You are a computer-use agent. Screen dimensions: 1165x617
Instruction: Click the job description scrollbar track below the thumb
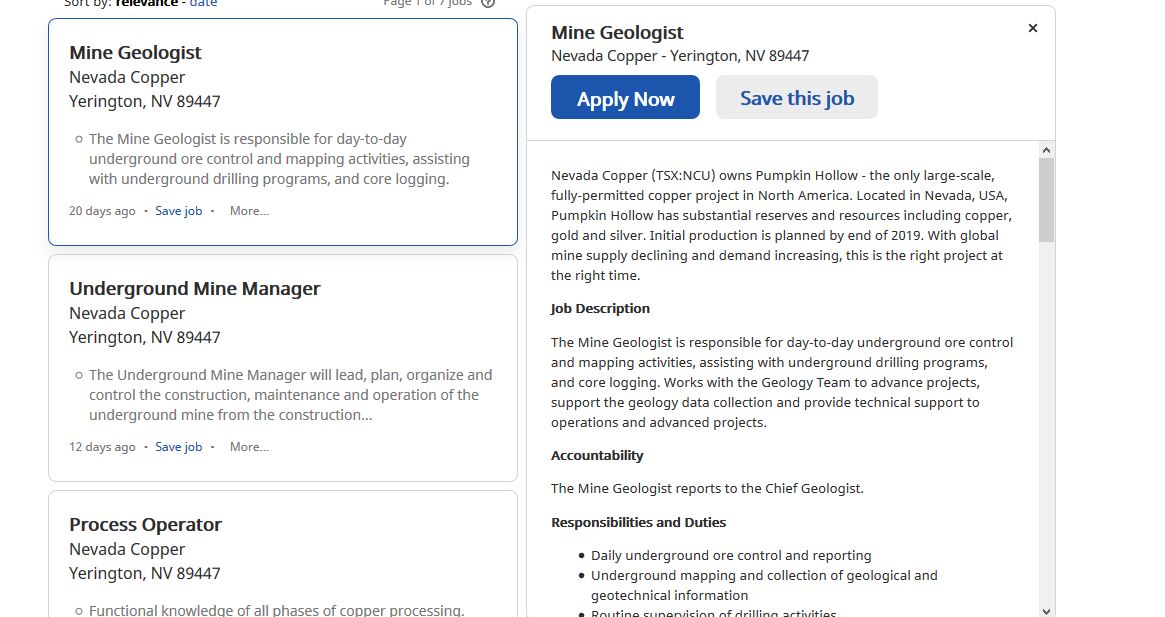point(1046,424)
